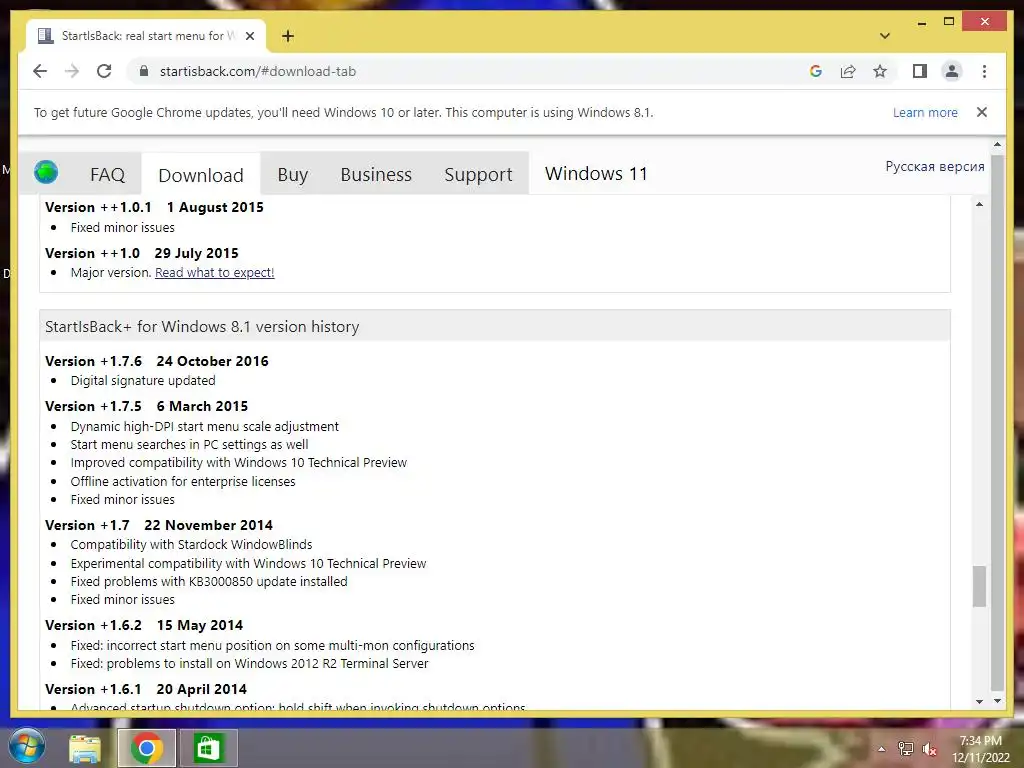1024x768 pixels.
Task: Open the Windows Start orb button
Action: (26, 747)
